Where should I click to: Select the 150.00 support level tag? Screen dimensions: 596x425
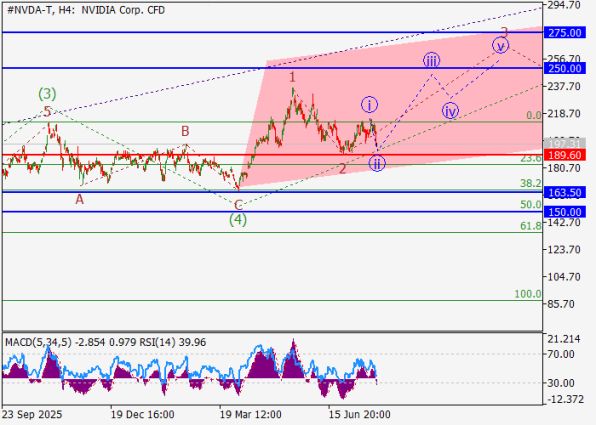coord(564,212)
